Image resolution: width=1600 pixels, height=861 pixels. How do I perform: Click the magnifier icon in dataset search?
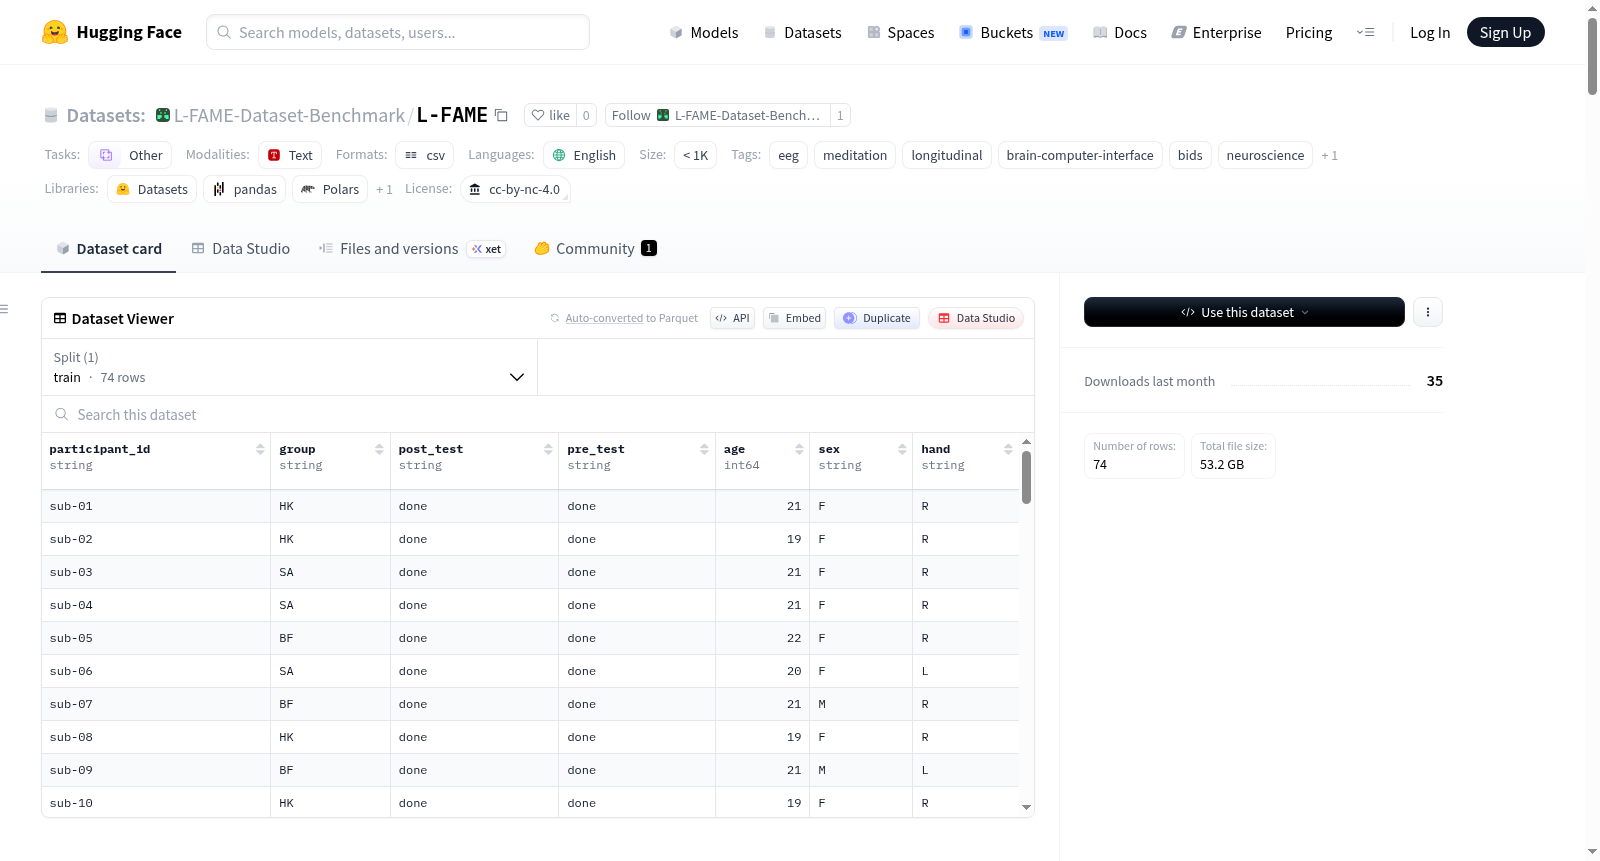(62, 414)
